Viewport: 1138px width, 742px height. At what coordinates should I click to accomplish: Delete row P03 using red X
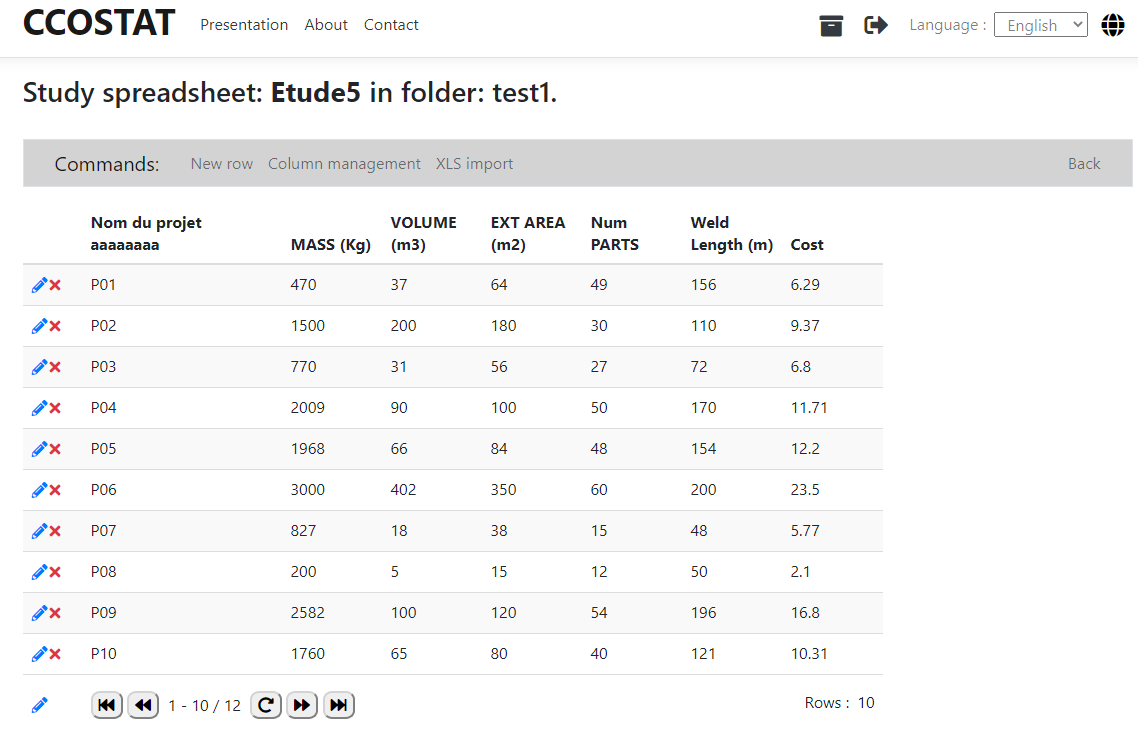pyautogui.click(x=56, y=367)
